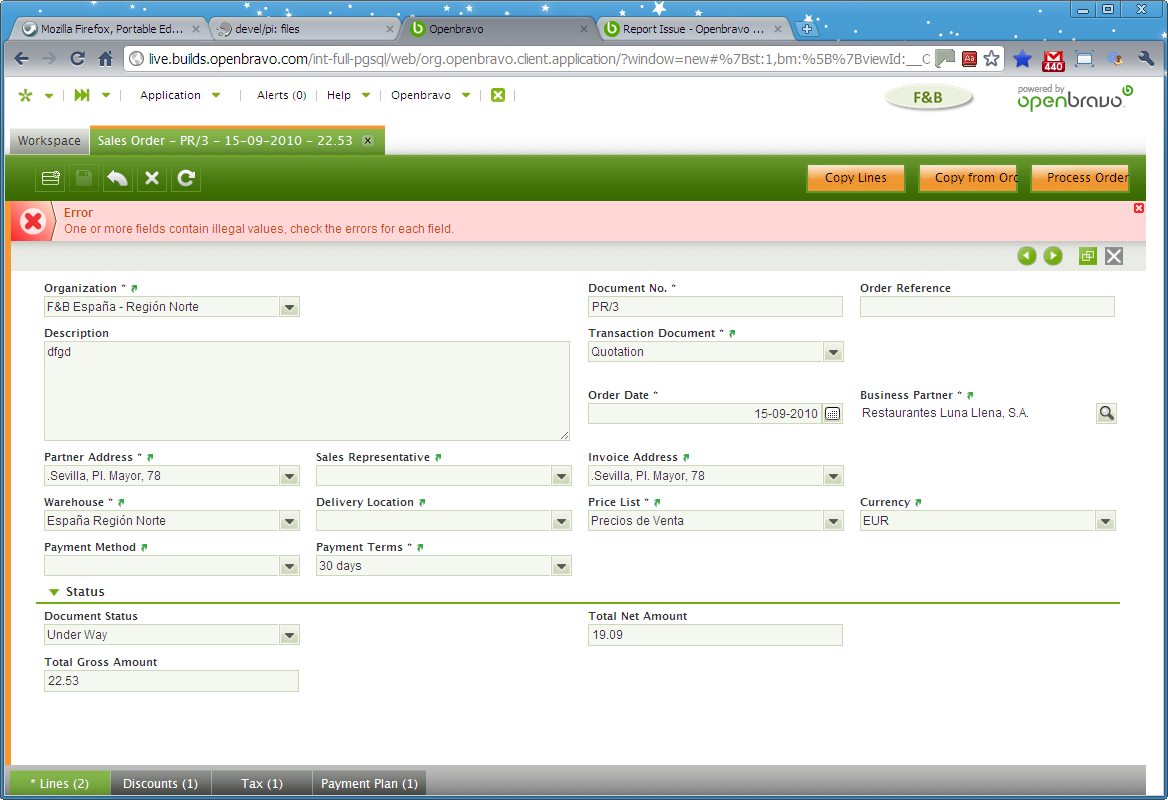Click the undo changes arrow icon

pyautogui.click(x=118, y=178)
